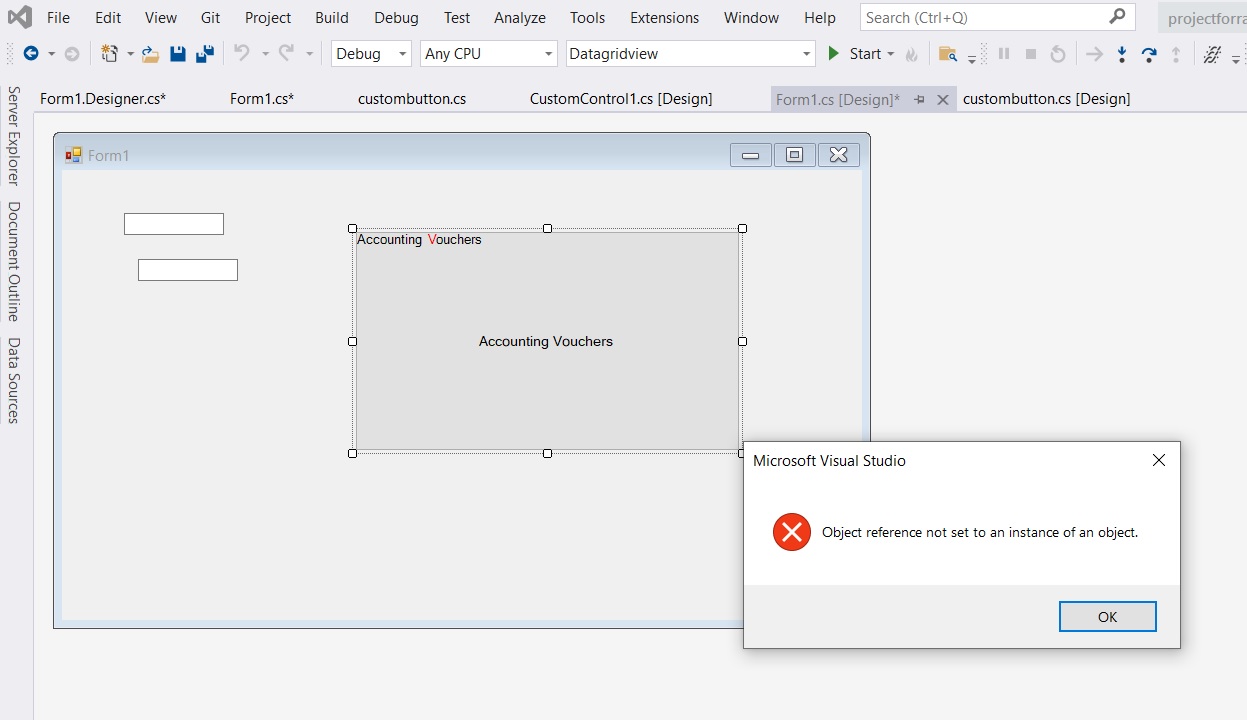The width and height of the screenshot is (1247, 720).
Task: Open the Server Explorer side panel
Action: pyautogui.click(x=14, y=136)
